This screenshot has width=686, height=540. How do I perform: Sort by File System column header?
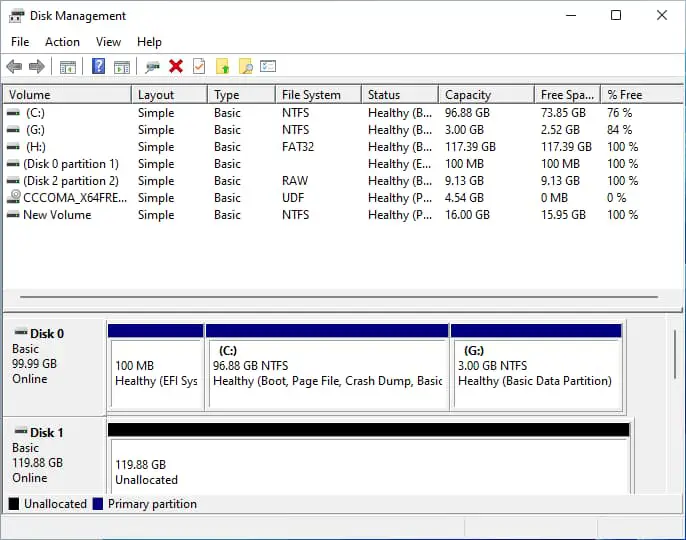click(x=311, y=95)
